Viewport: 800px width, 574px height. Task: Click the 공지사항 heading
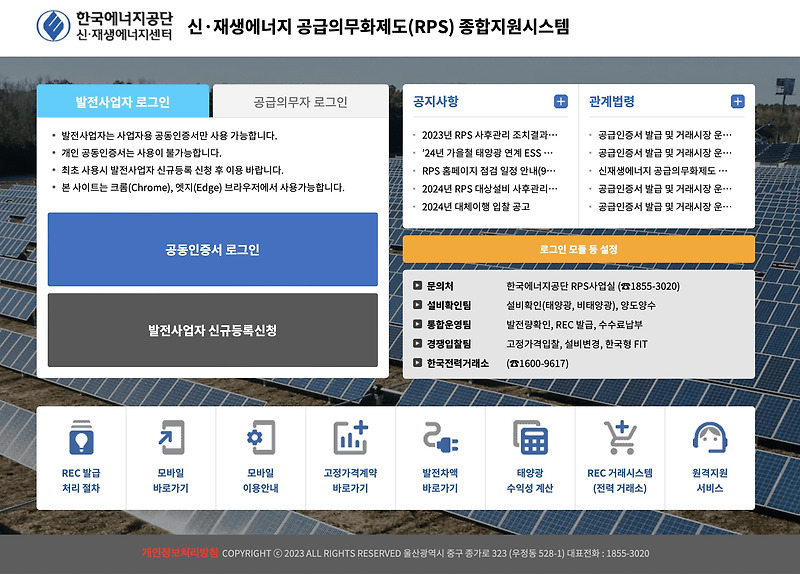[x=436, y=102]
